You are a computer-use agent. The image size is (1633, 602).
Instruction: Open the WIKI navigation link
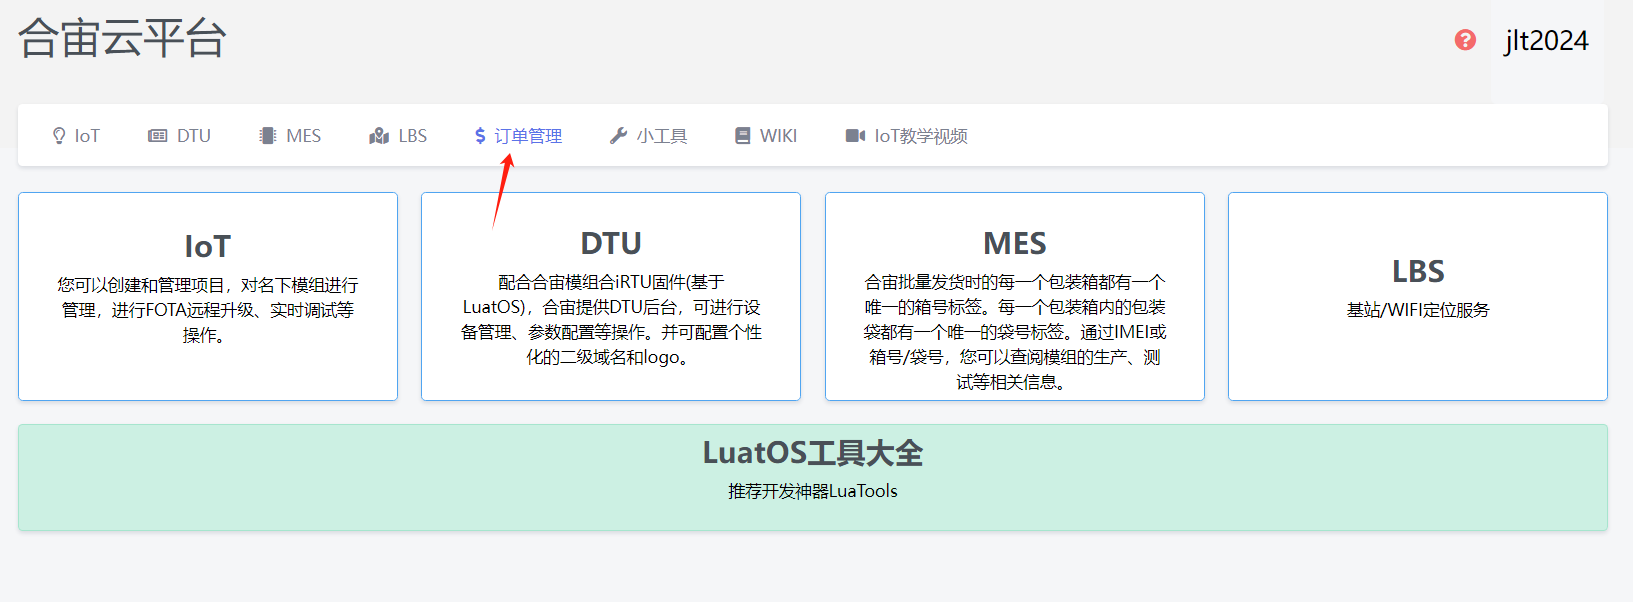tap(766, 136)
